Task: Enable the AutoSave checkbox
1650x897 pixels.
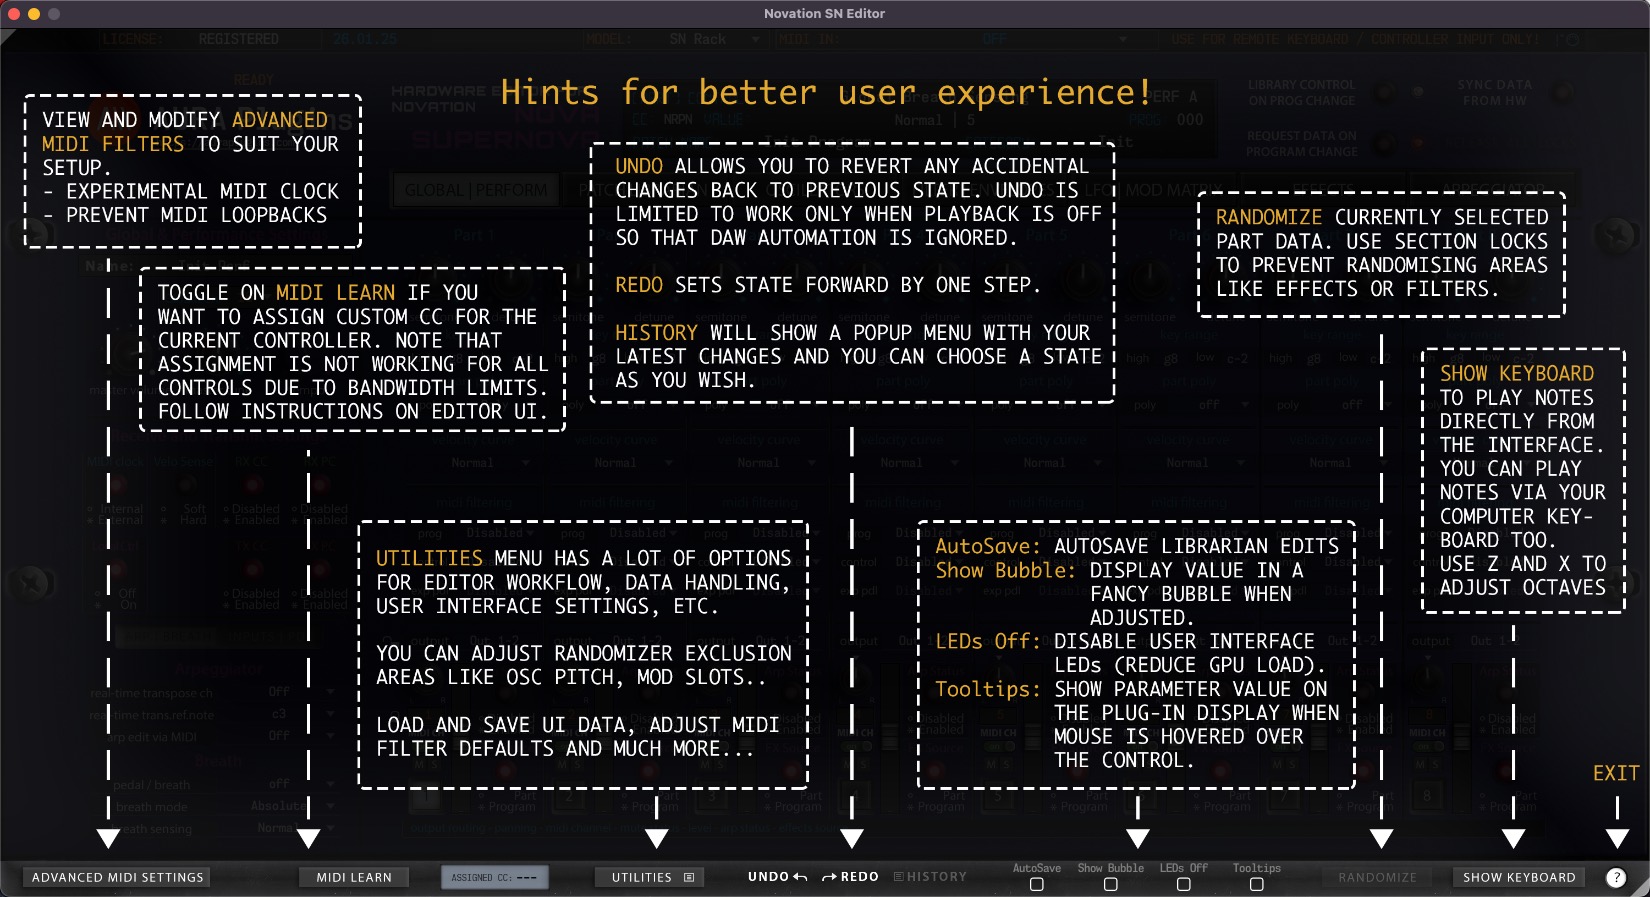Action: pos(1036,885)
